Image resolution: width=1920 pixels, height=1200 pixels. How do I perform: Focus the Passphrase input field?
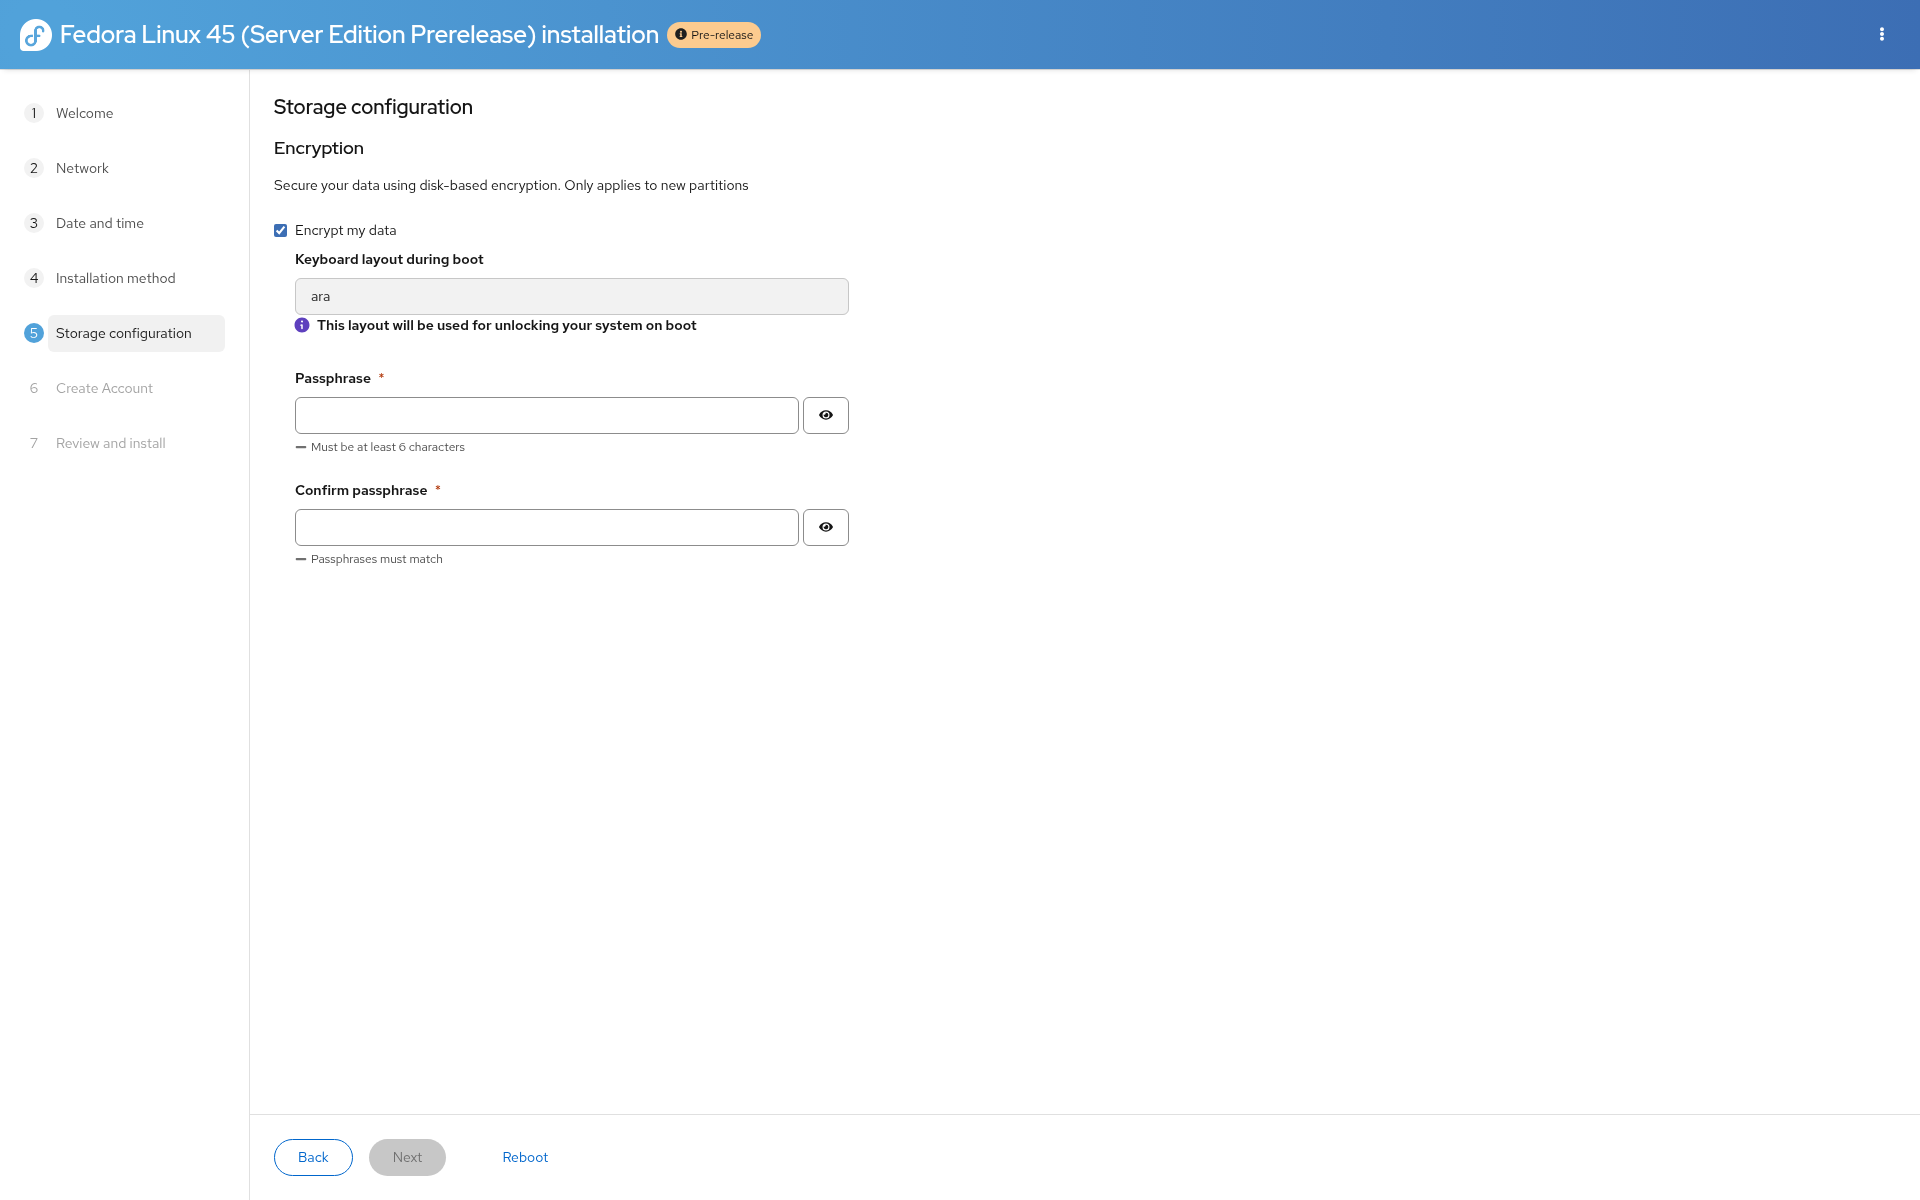pyautogui.click(x=547, y=416)
